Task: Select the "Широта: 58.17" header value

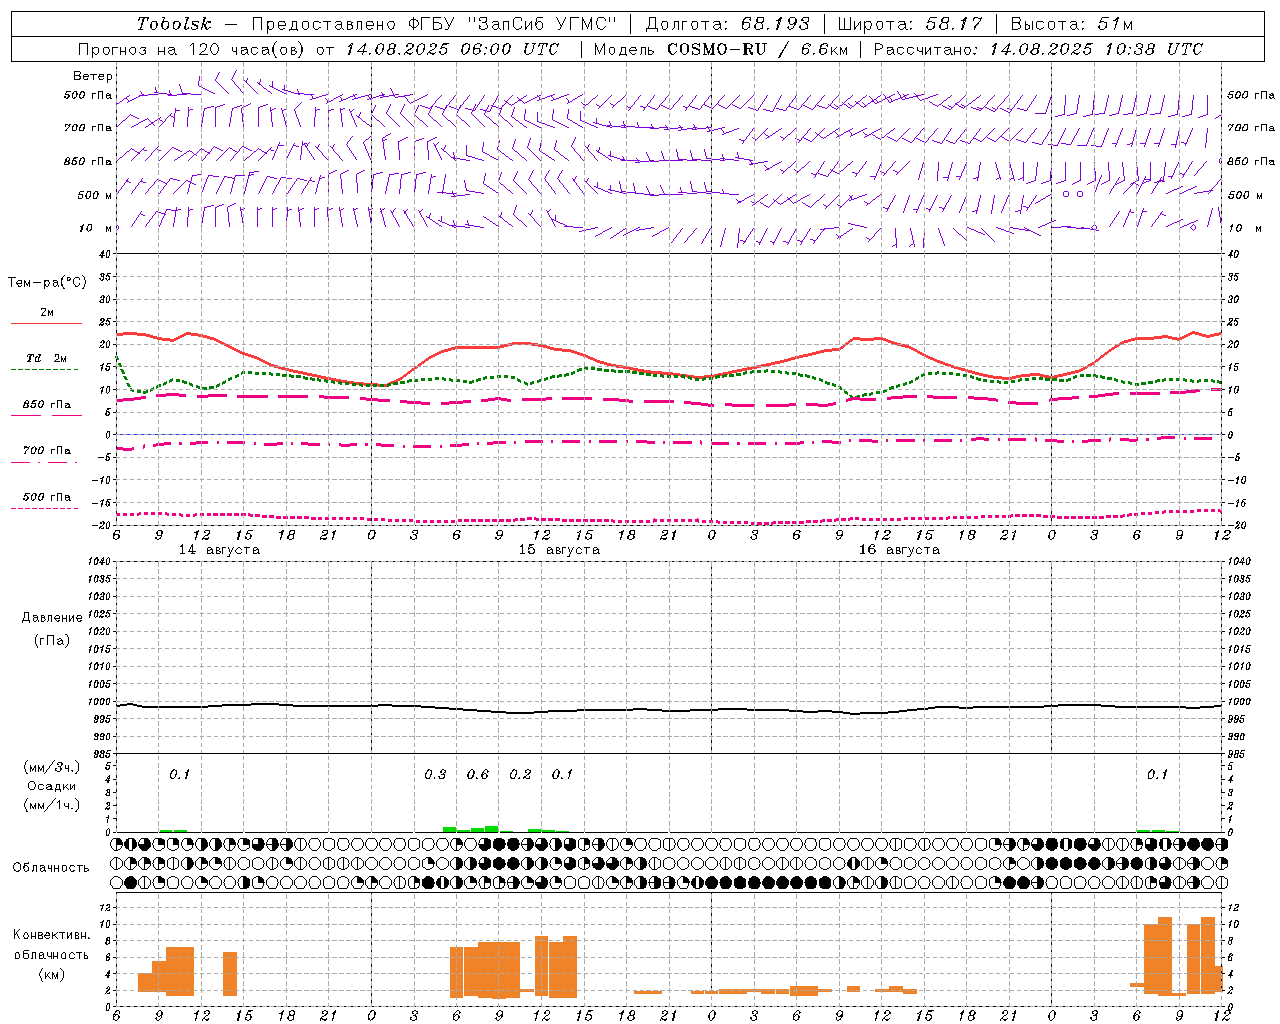Action: (910, 23)
